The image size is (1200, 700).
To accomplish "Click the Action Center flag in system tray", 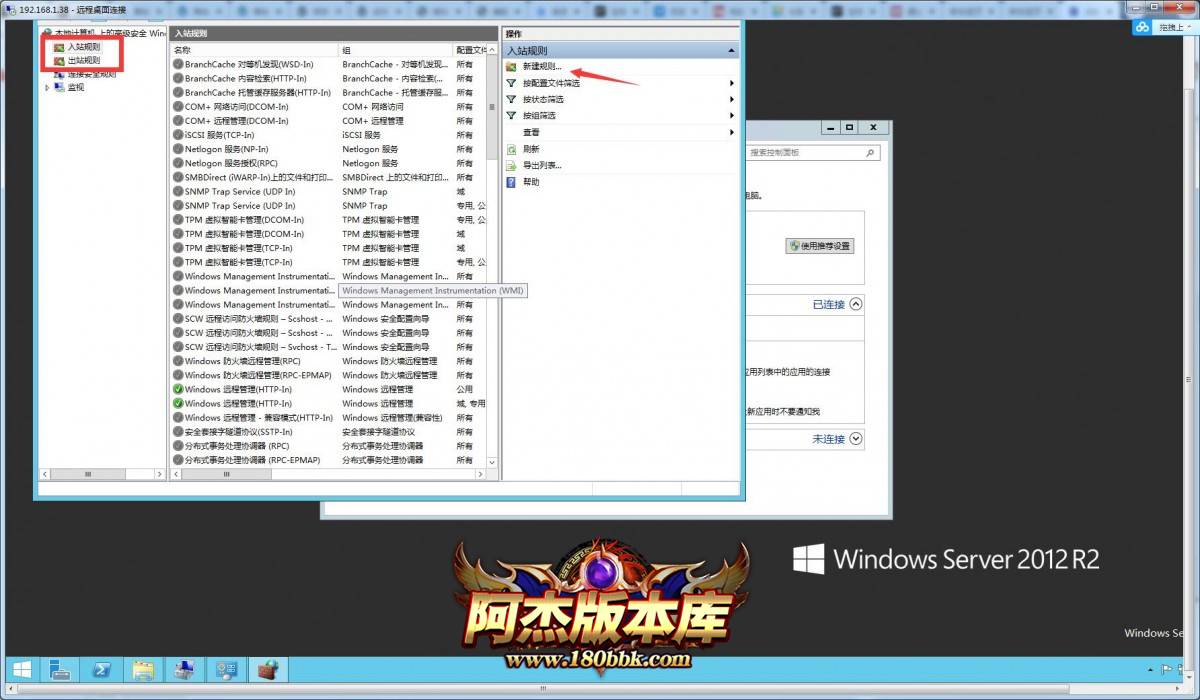I will [x=1166, y=670].
